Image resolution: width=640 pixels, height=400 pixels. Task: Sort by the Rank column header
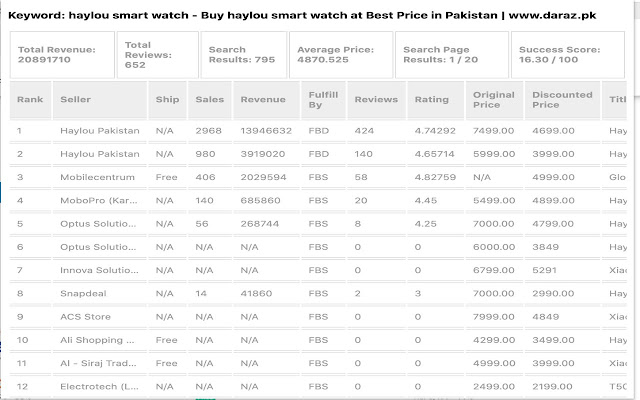[31, 100]
